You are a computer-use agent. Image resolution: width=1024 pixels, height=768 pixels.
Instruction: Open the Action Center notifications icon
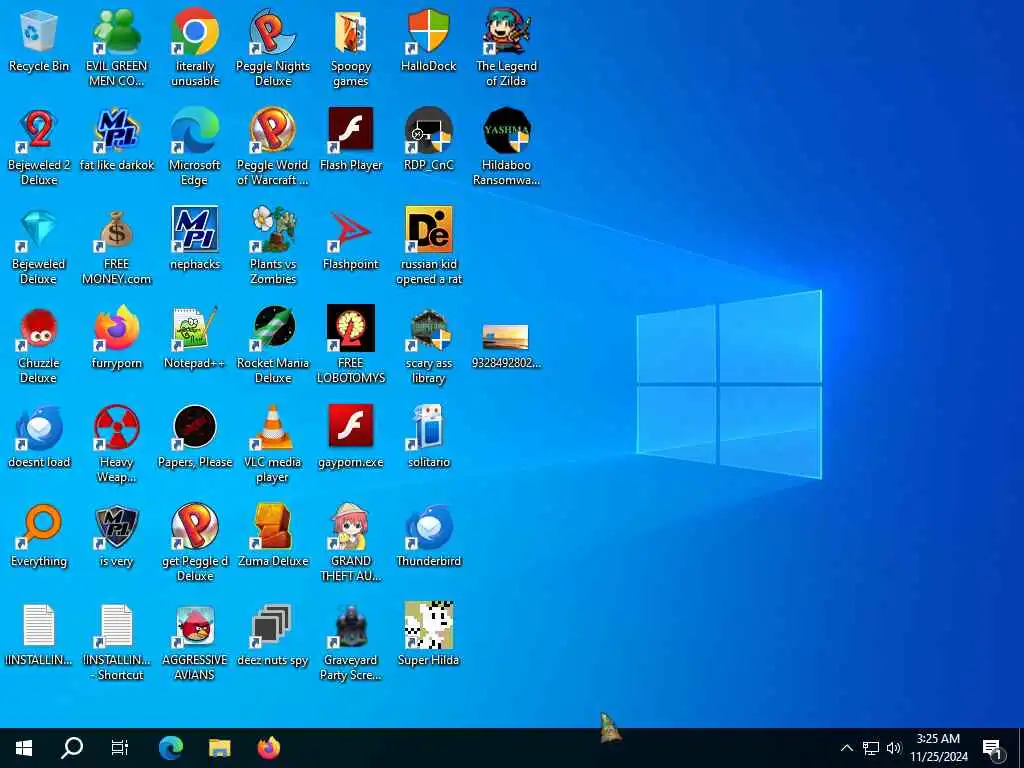993,748
